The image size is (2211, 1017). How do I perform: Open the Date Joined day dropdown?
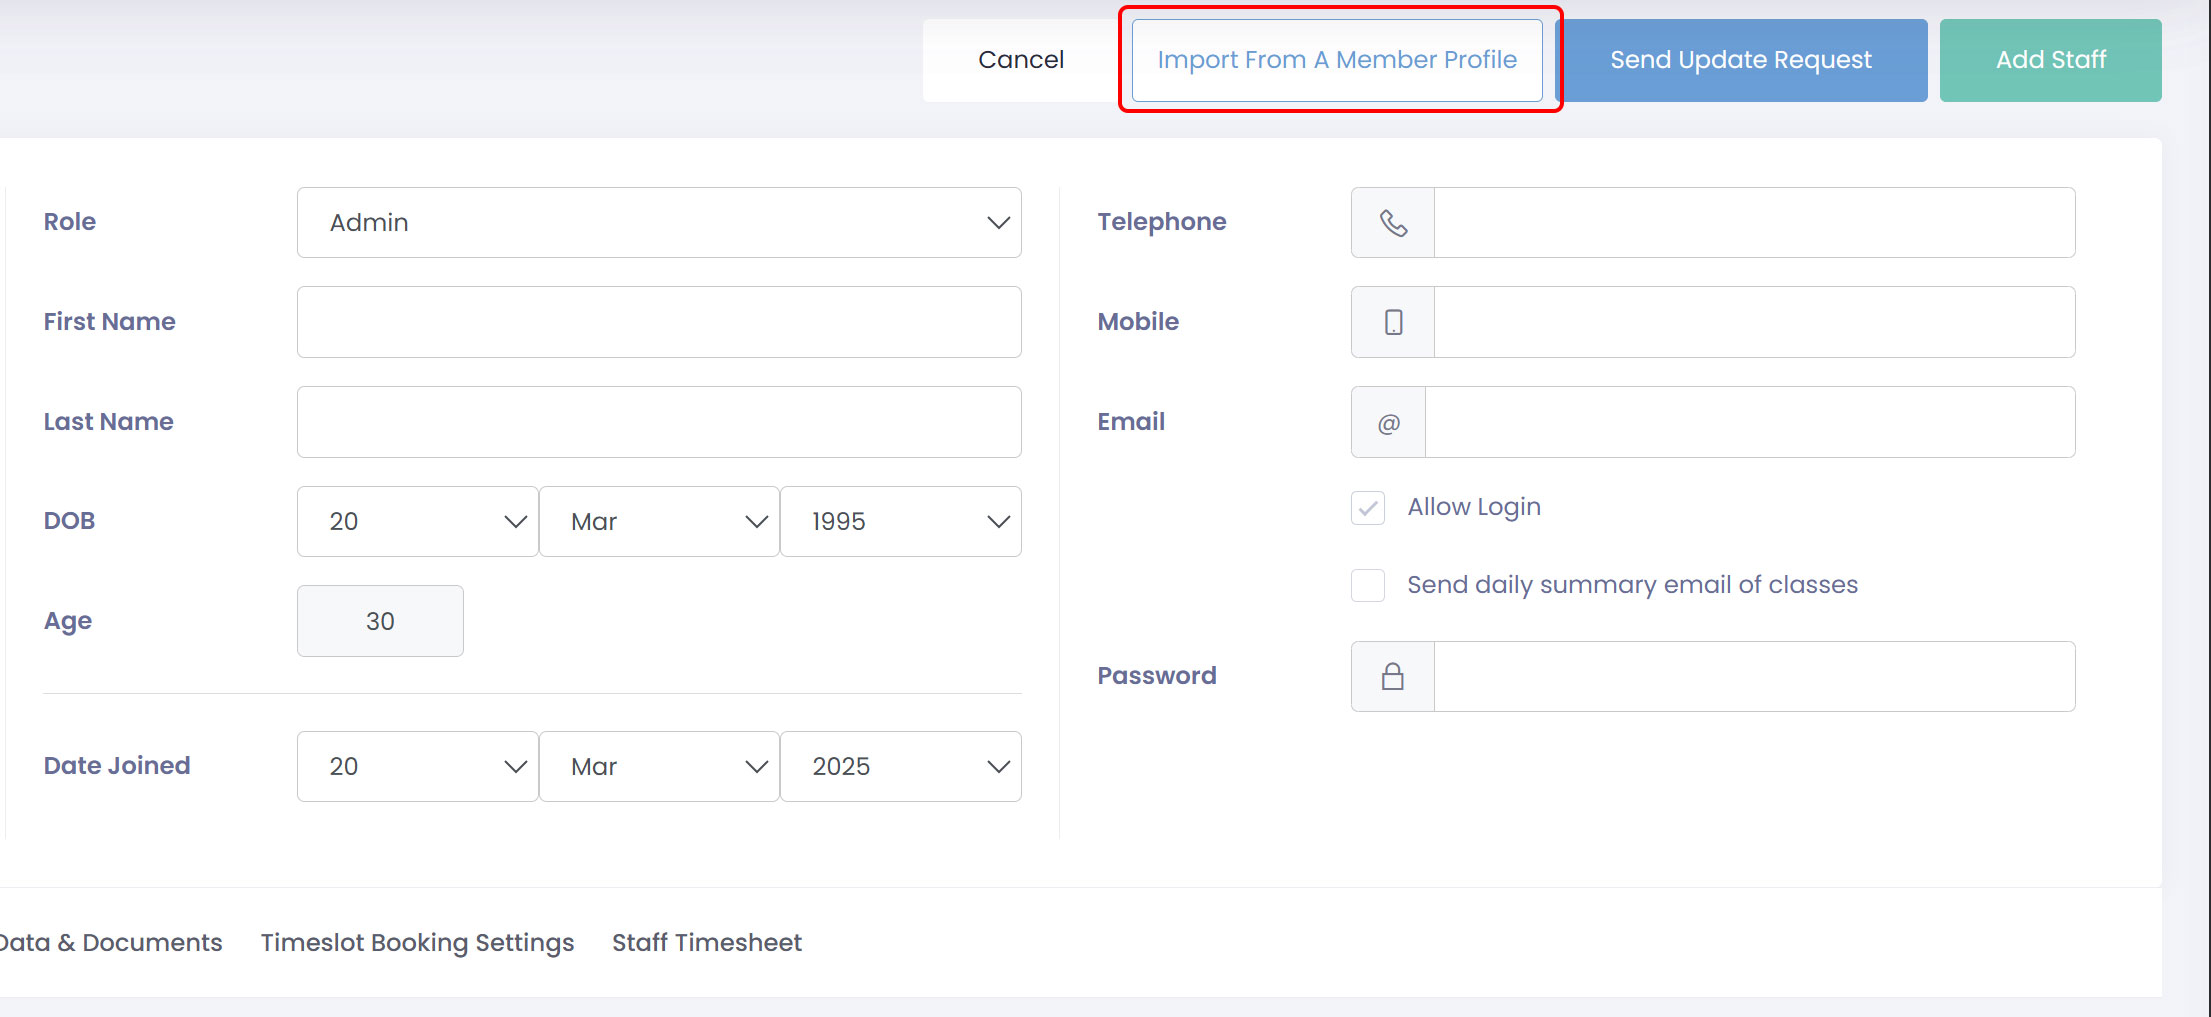[417, 766]
